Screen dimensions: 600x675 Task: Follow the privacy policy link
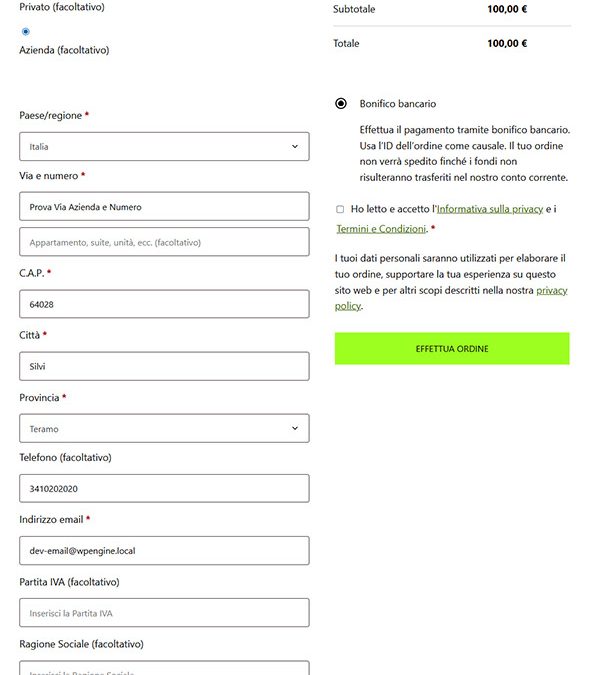point(551,290)
